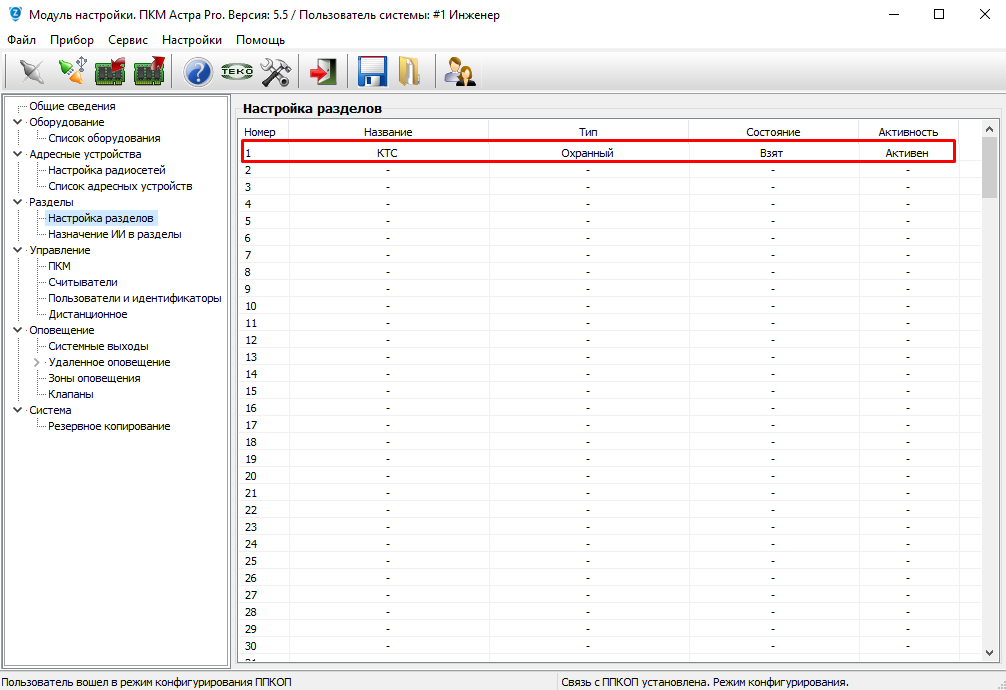This screenshot has width=1006, height=690.
Task: Collapse the Система tree node
Action: click(17, 410)
